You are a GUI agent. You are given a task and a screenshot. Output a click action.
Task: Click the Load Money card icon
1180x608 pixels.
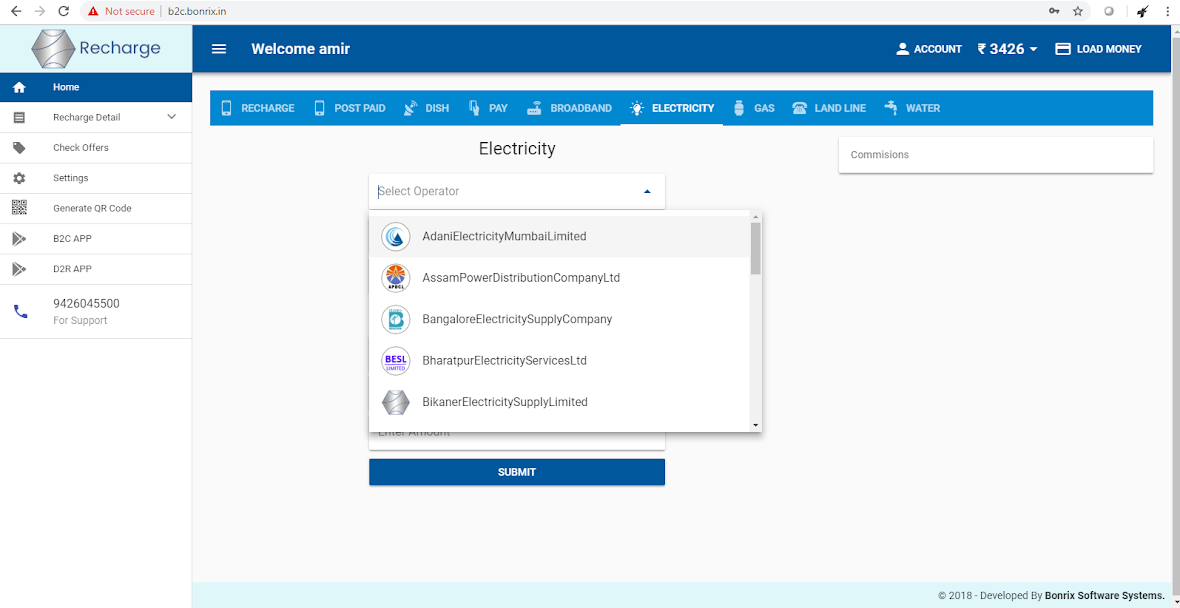pyautogui.click(x=1063, y=49)
